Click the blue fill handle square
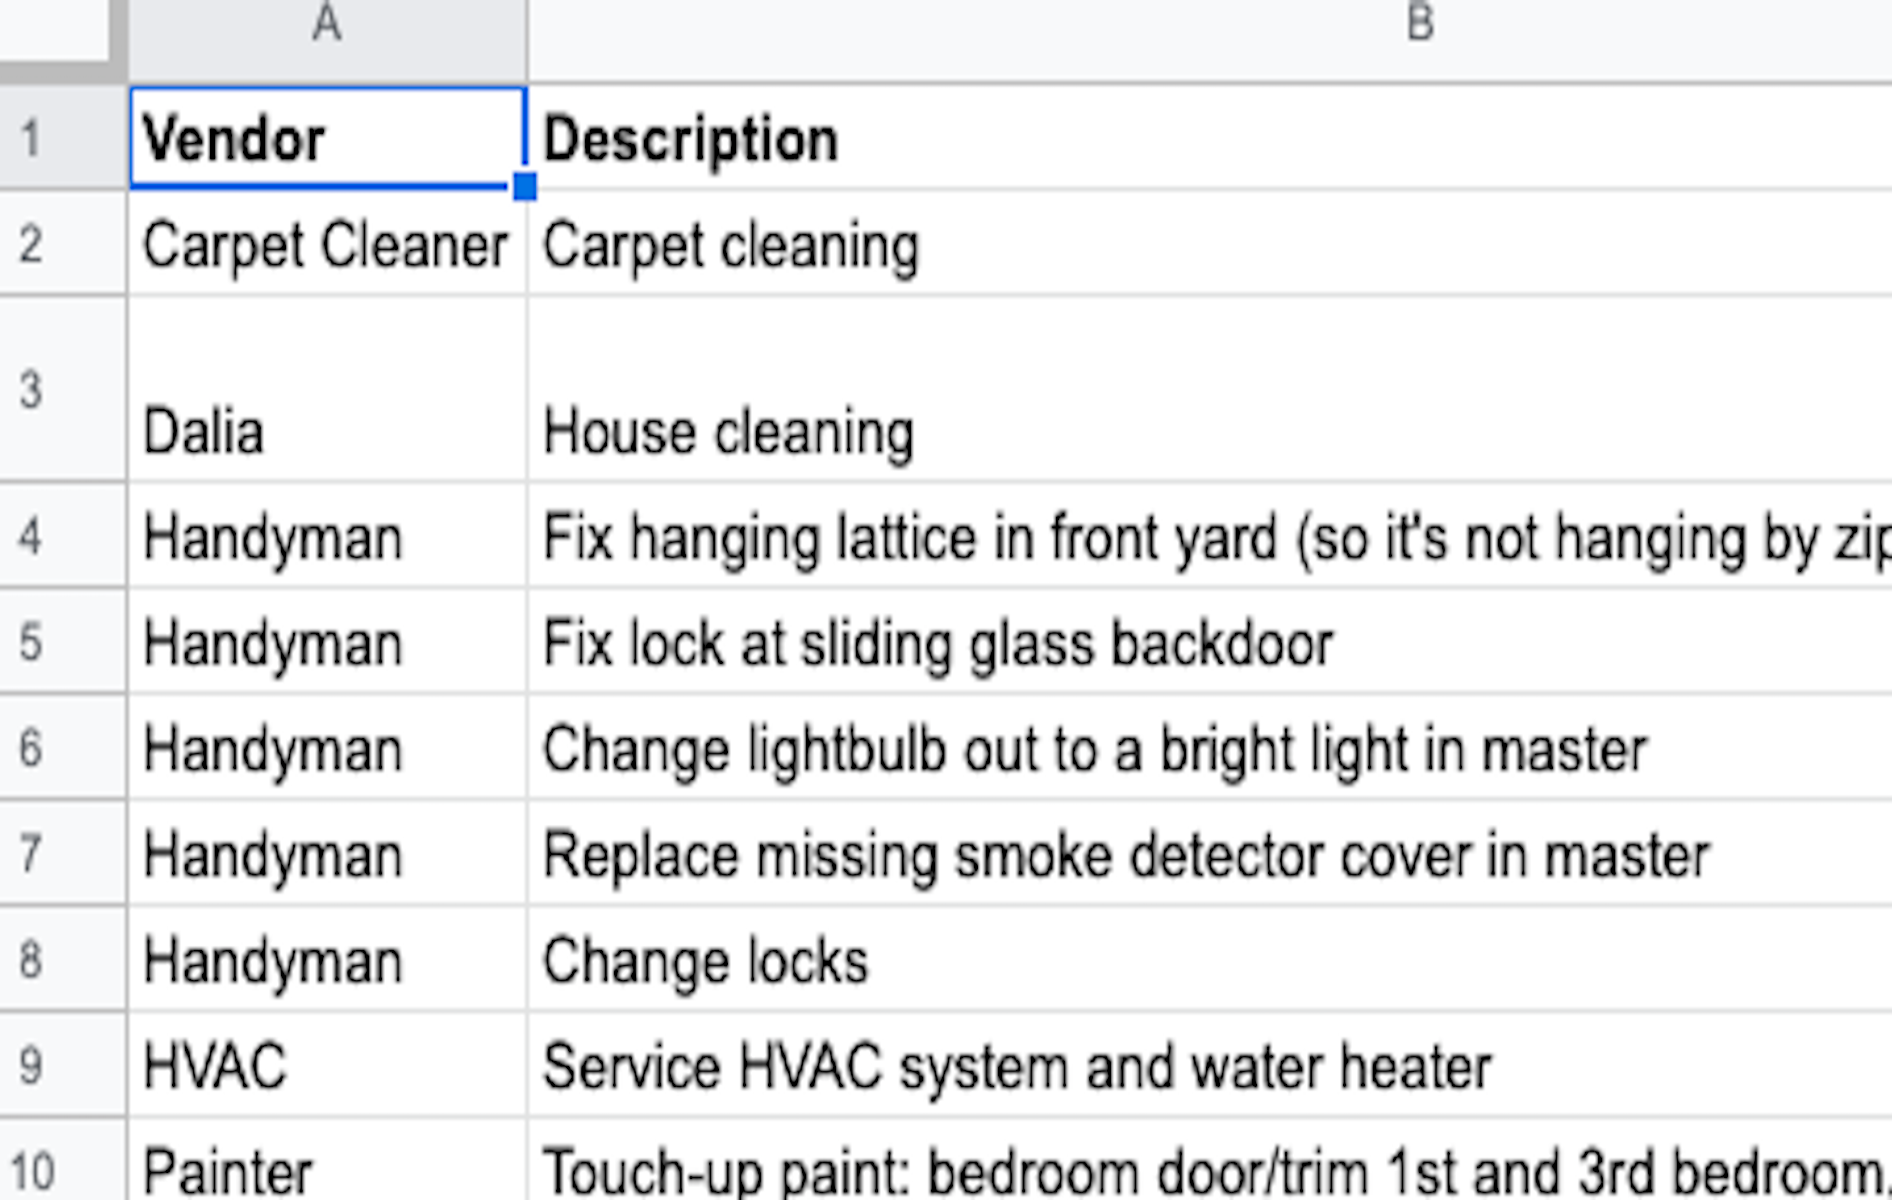The height and width of the screenshot is (1200, 1892). click(x=524, y=186)
